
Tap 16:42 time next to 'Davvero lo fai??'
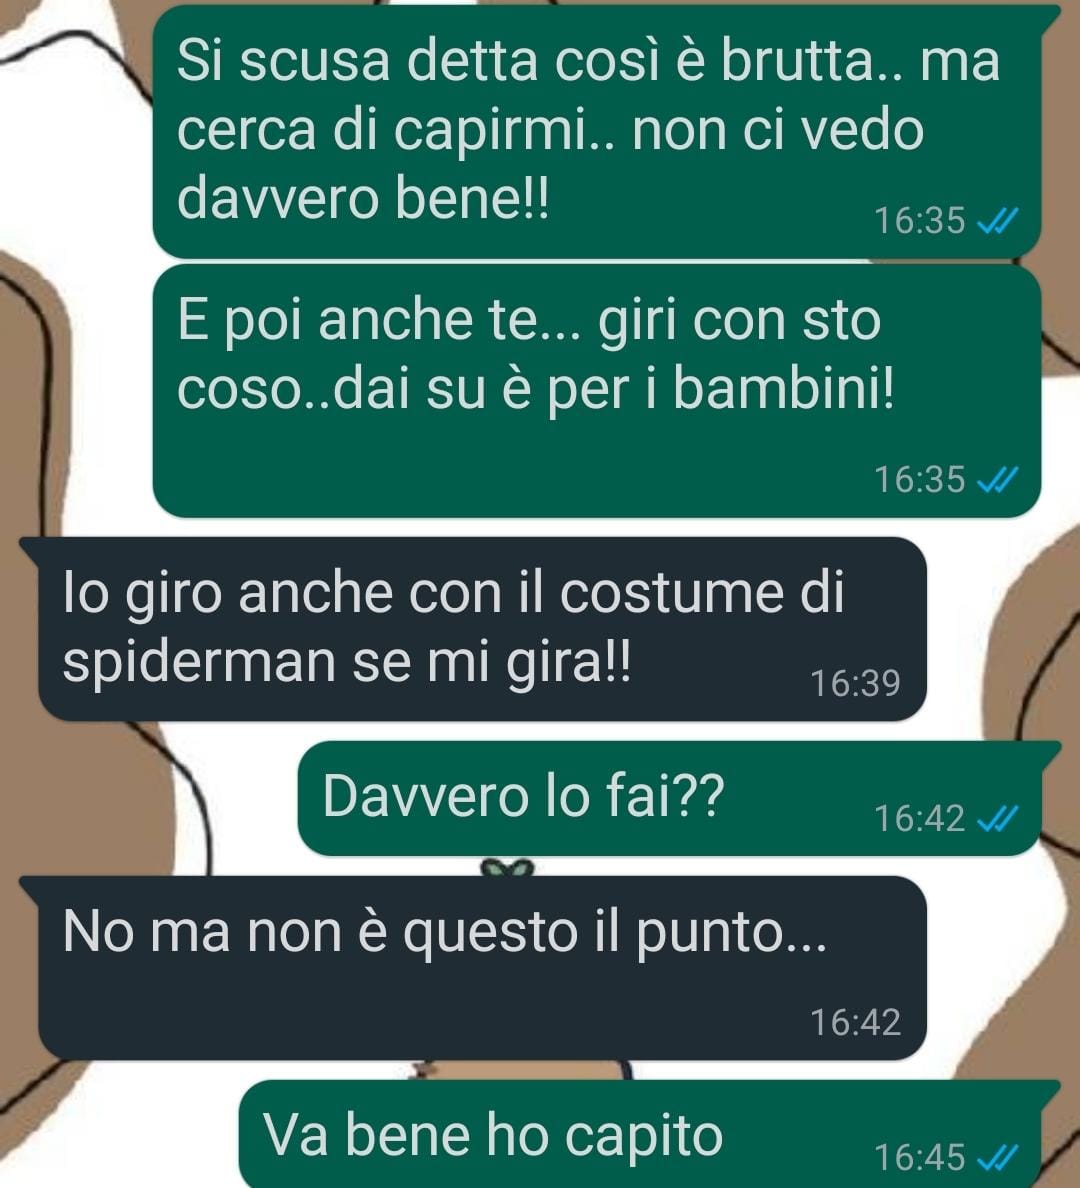coord(920,818)
